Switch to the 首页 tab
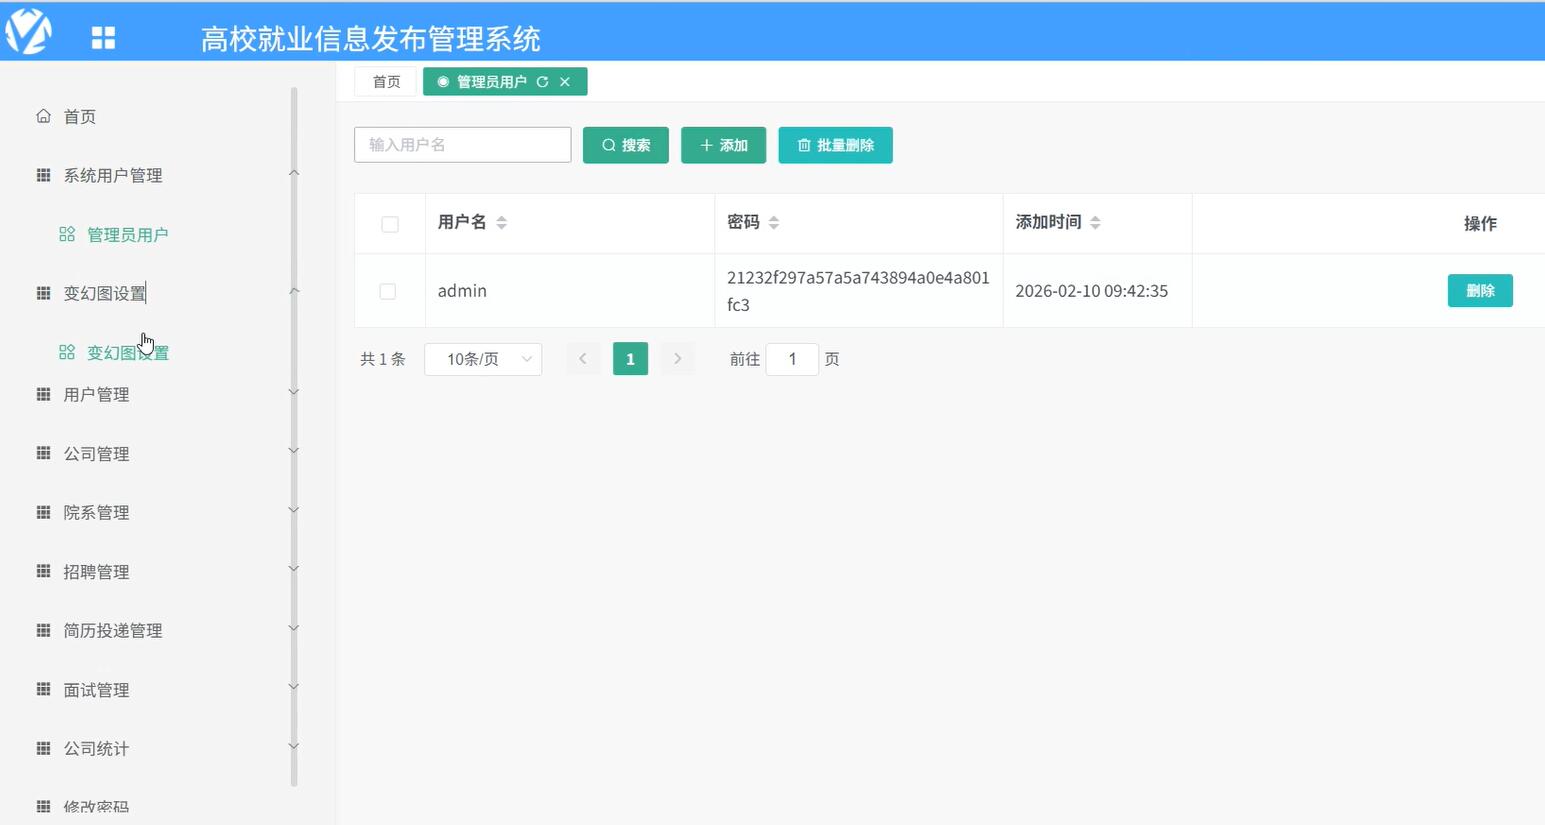This screenshot has height=825, width=1545. point(386,82)
